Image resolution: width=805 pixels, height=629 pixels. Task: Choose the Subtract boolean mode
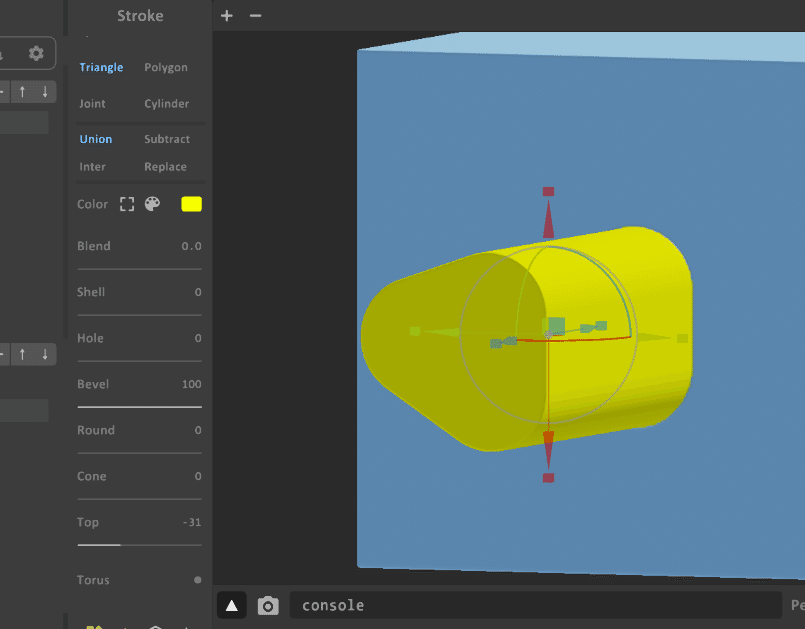point(167,139)
